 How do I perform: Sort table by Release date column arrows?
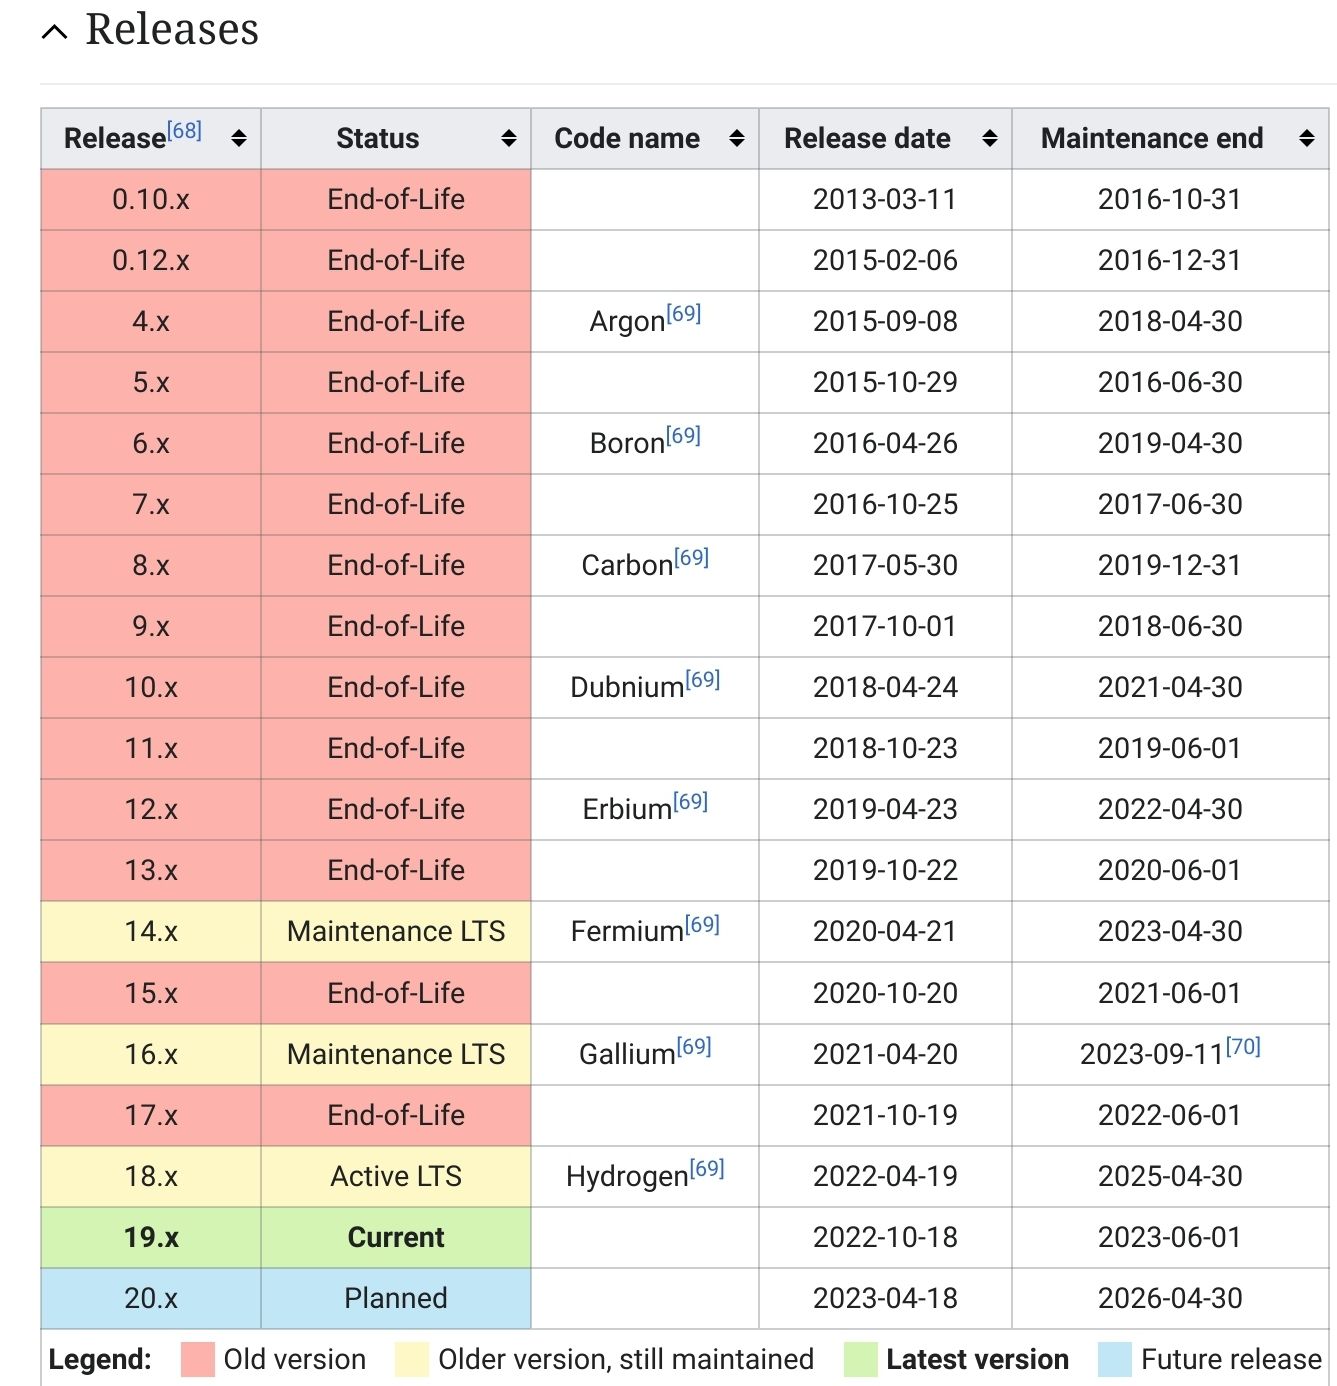[x=990, y=138]
